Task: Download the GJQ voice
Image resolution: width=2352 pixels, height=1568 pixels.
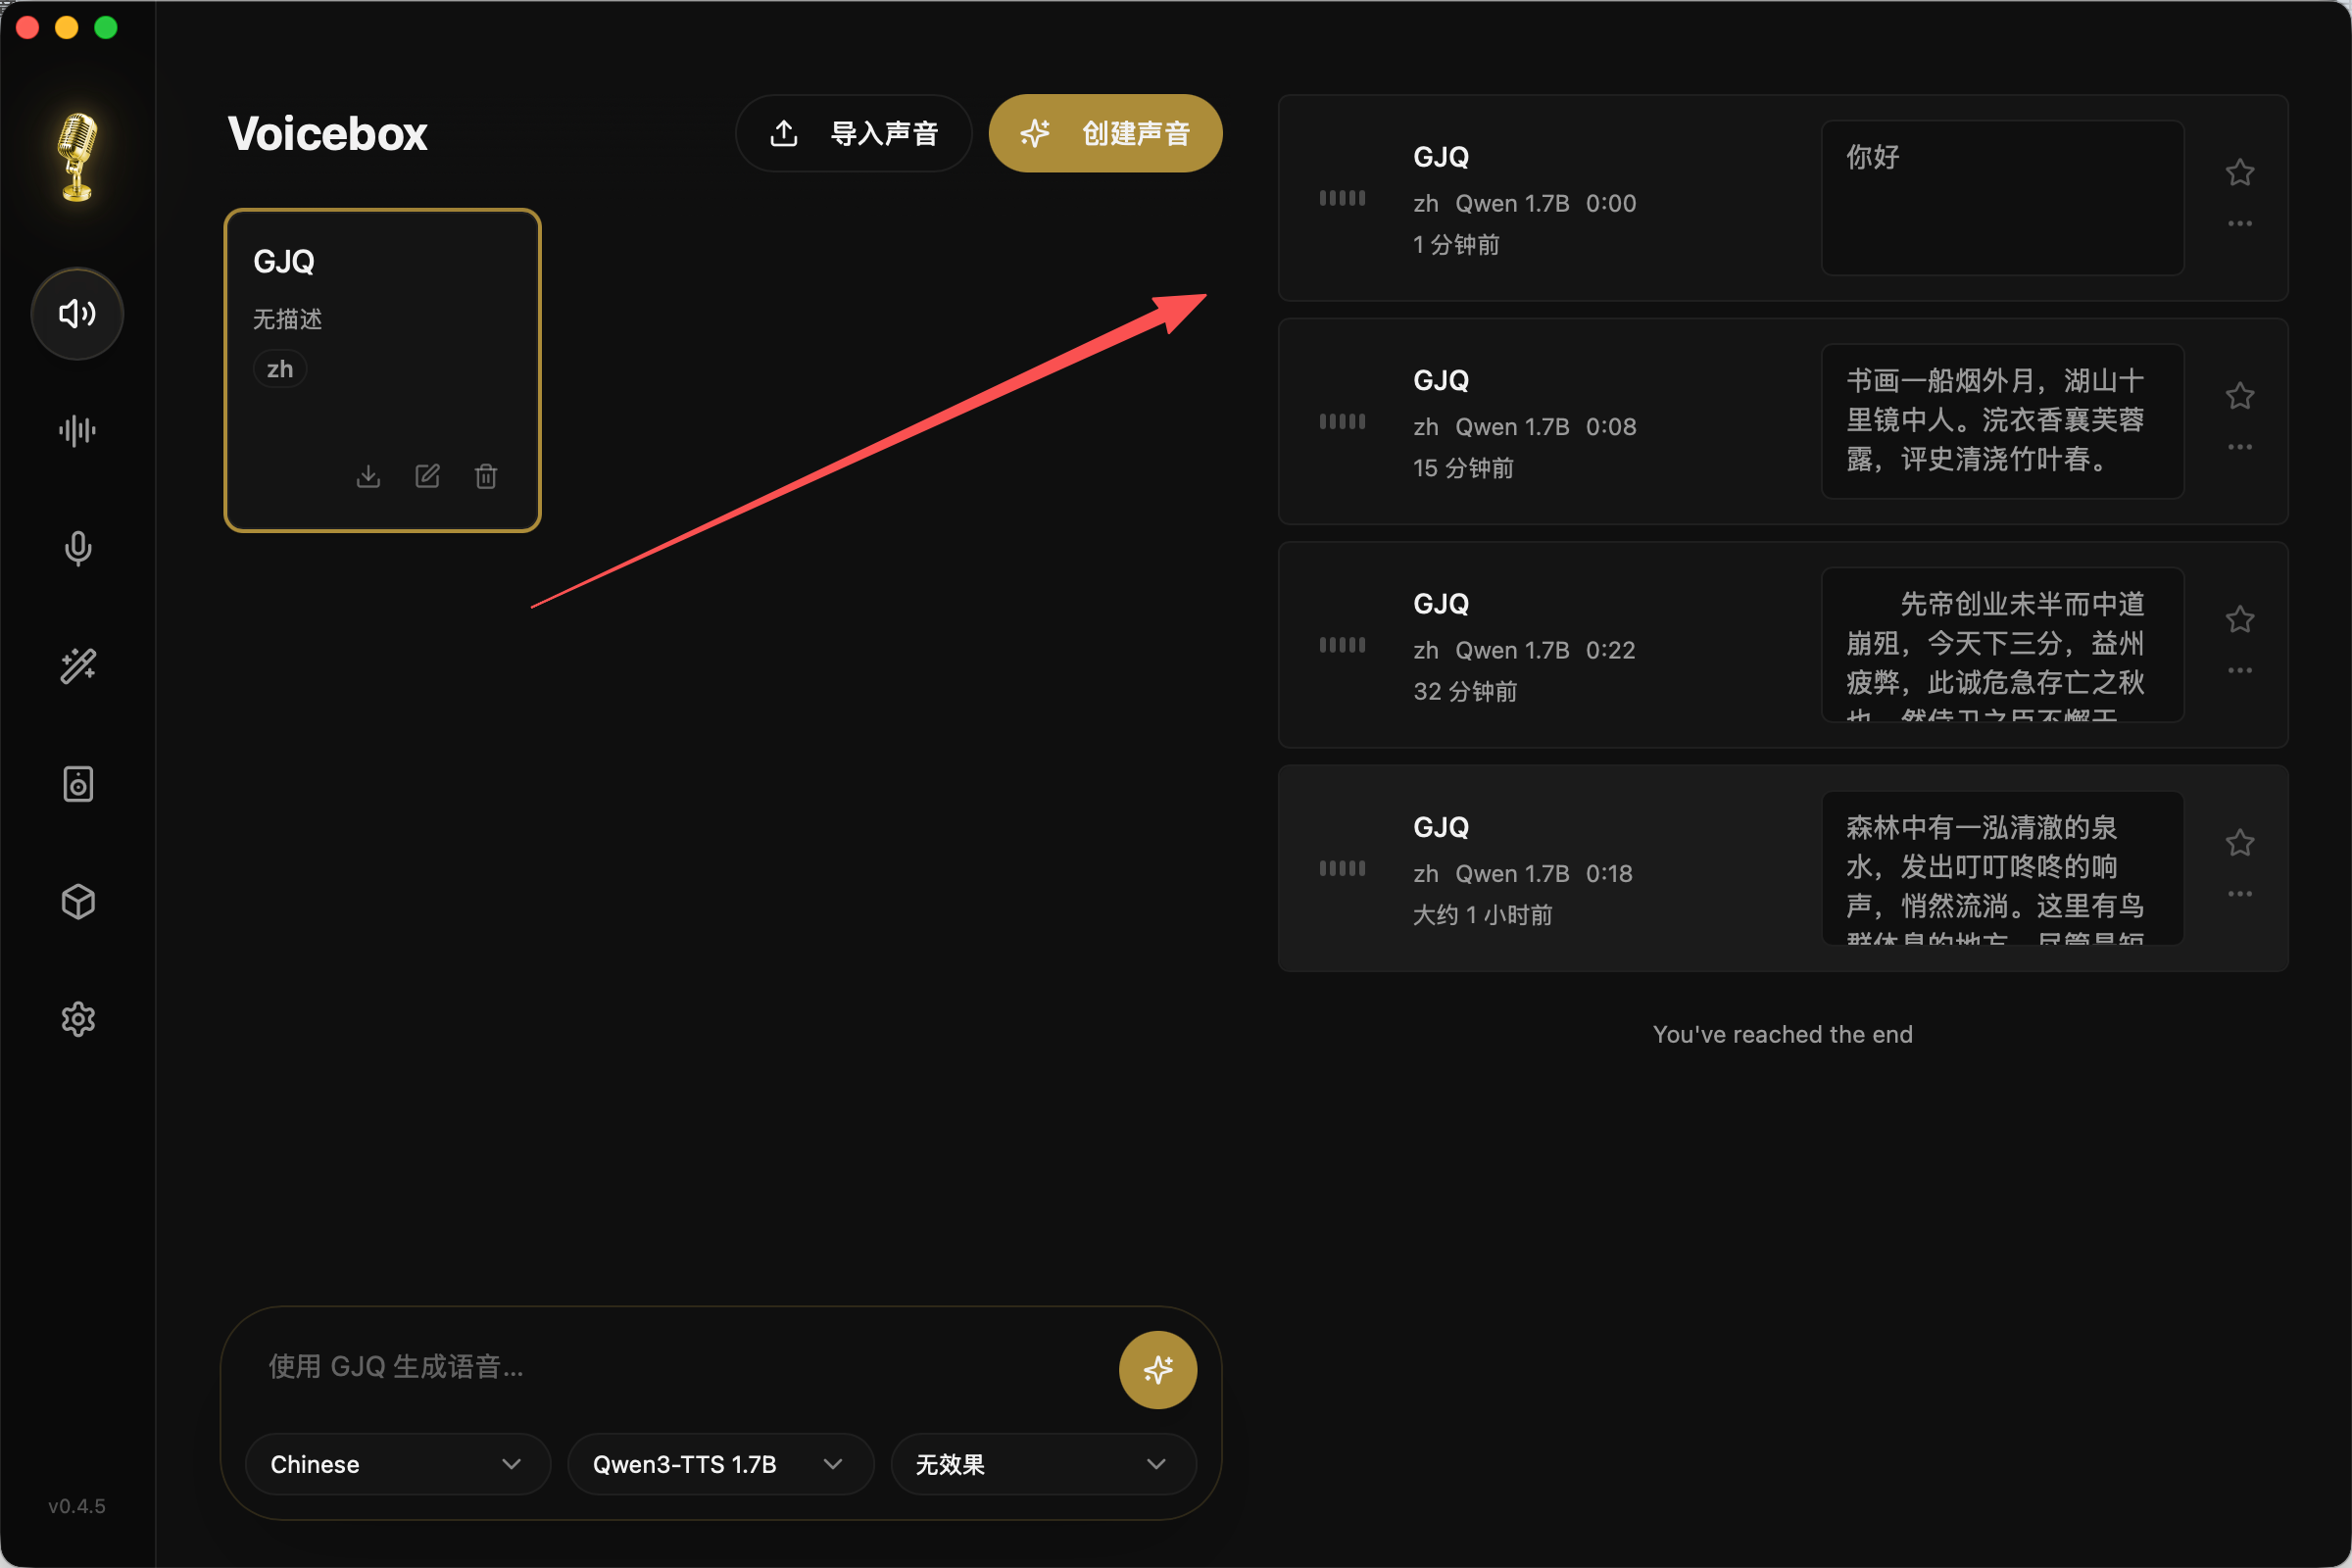Action: [368, 476]
